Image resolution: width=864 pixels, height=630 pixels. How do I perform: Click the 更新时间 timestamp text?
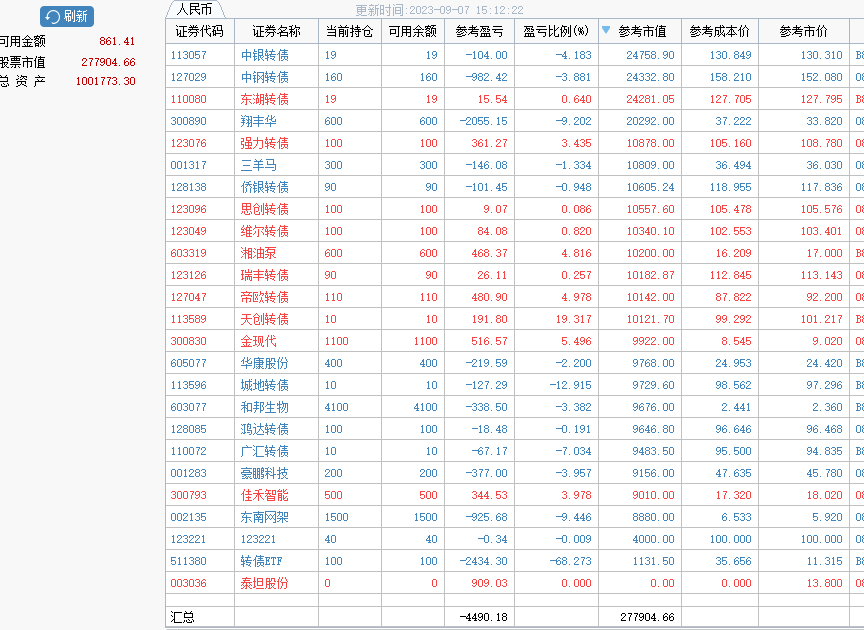pyautogui.click(x=439, y=10)
